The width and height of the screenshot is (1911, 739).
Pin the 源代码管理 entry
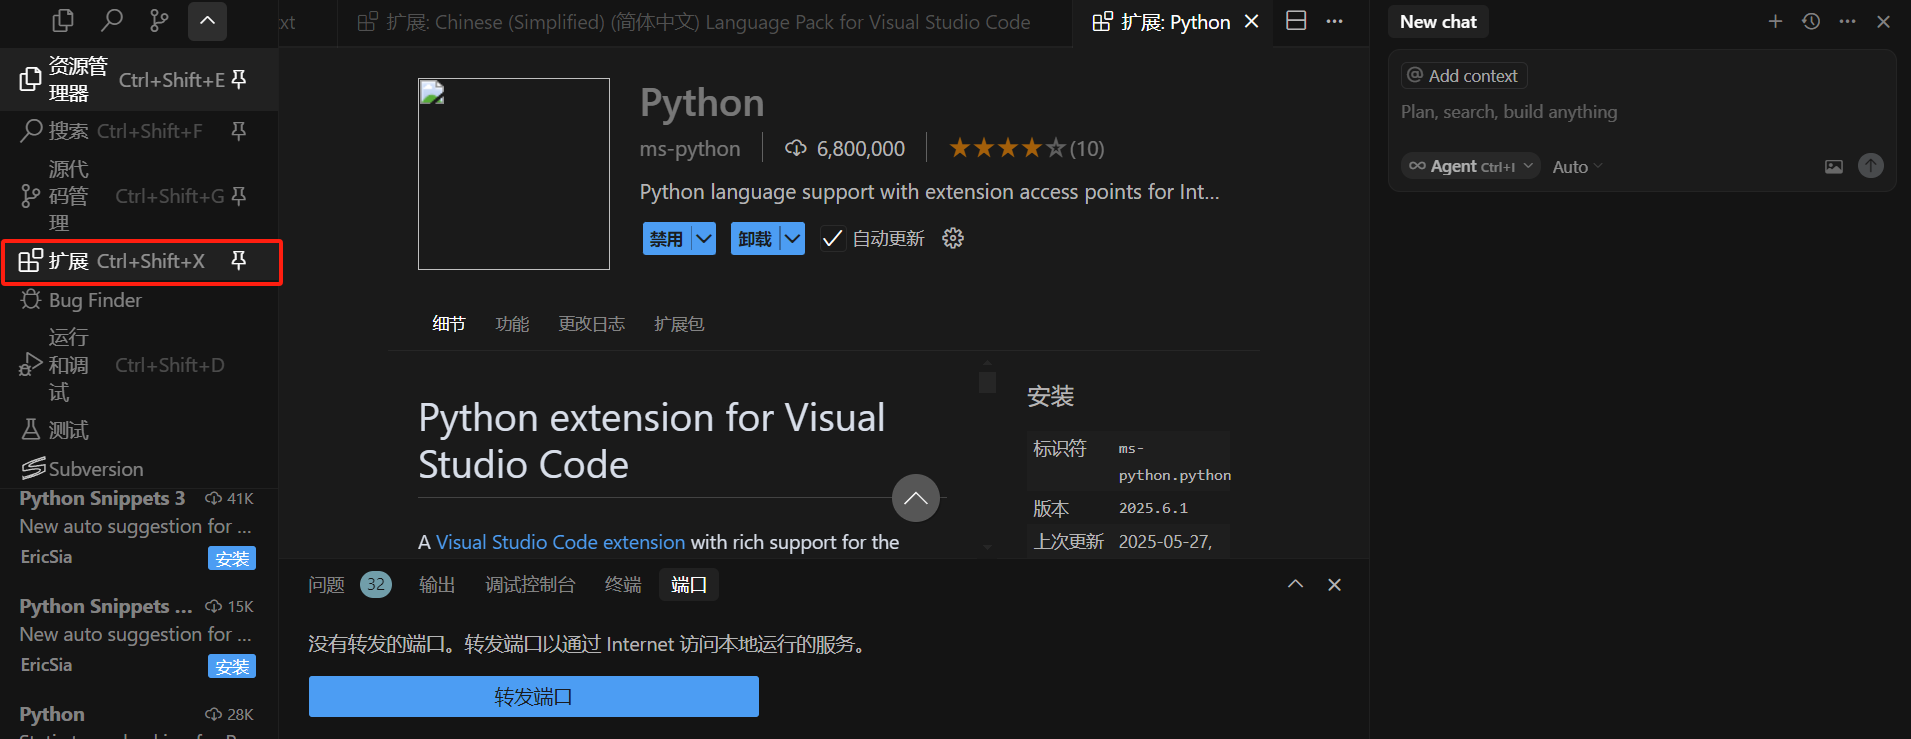pyautogui.click(x=239, y=196)
